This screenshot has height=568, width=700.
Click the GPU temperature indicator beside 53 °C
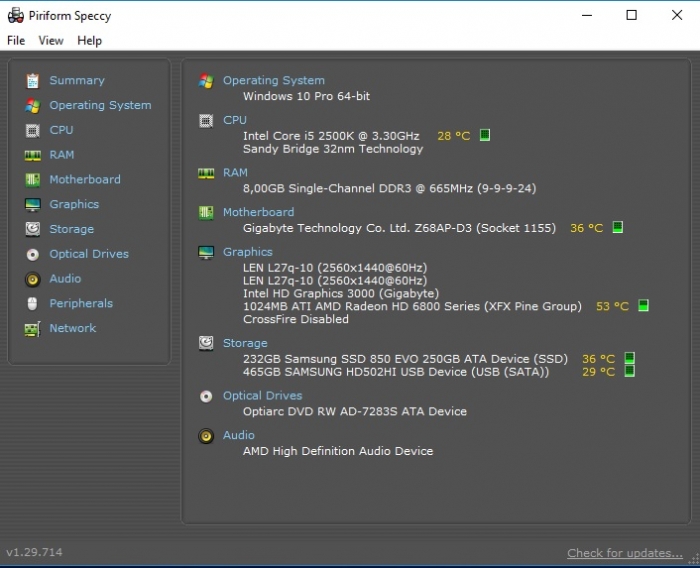coord(643,305)
